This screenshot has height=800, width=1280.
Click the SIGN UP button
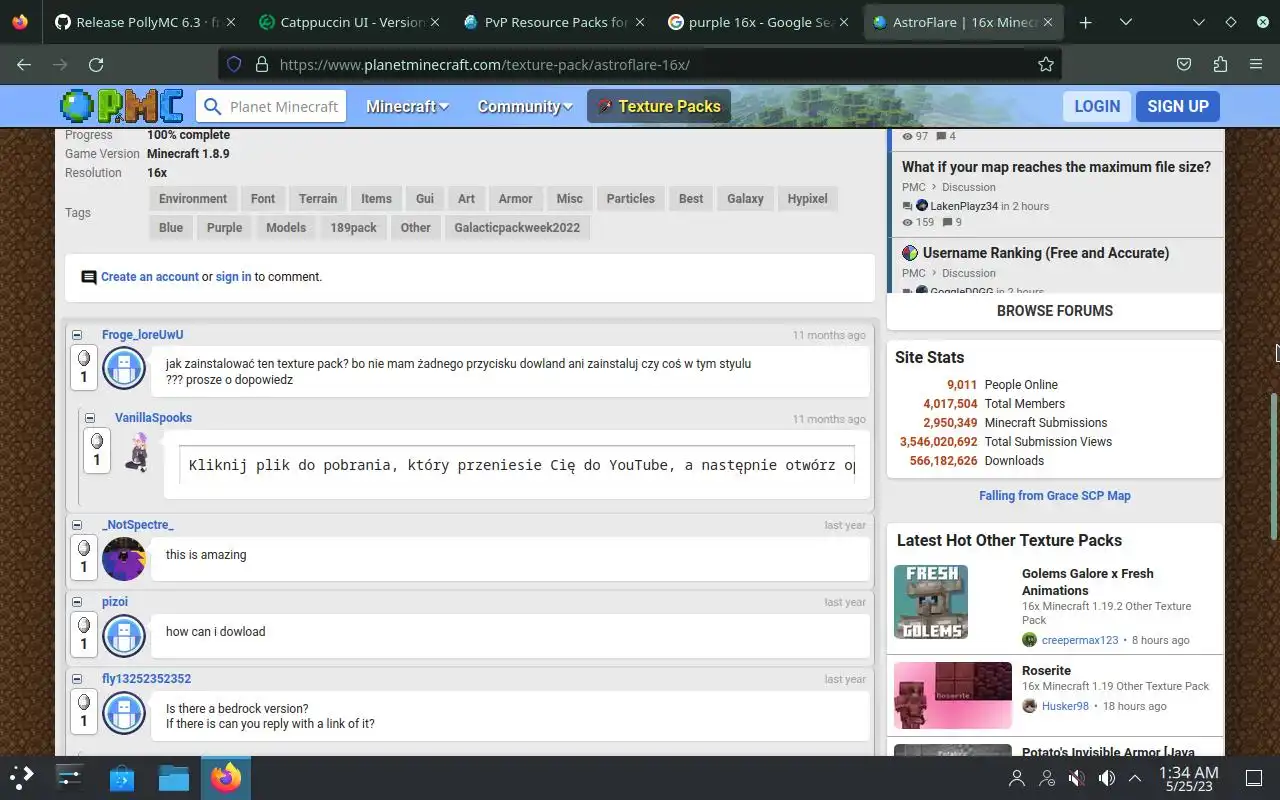[x=1177, y=106]
